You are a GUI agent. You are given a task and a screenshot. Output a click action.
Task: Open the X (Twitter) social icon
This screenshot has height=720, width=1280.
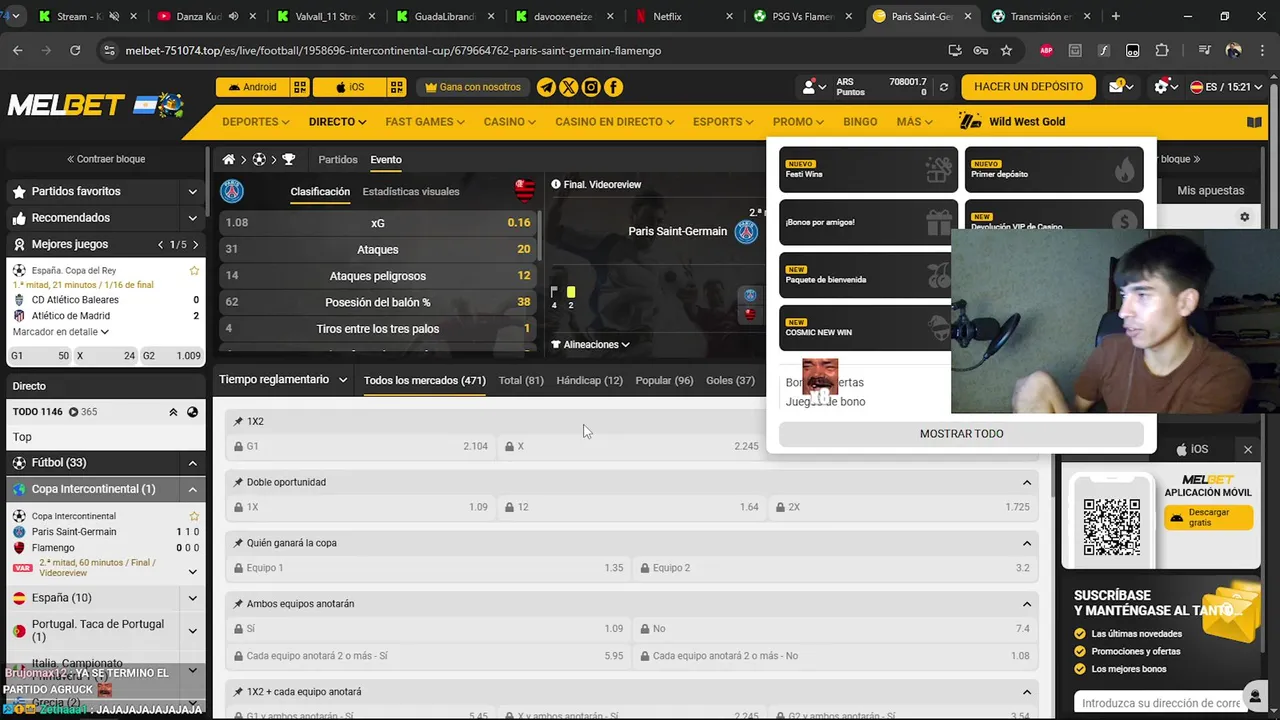click(x=569, y=87)
